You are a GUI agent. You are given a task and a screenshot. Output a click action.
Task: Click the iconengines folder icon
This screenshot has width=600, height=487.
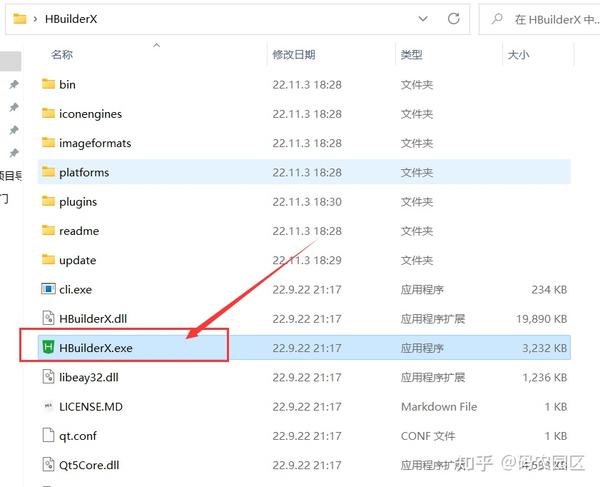pos(48,113)
